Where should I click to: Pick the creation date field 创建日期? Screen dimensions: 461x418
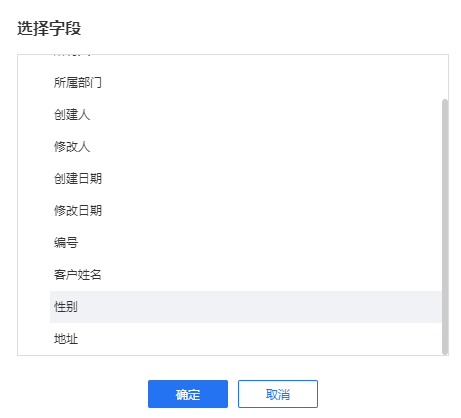[246, 178]
